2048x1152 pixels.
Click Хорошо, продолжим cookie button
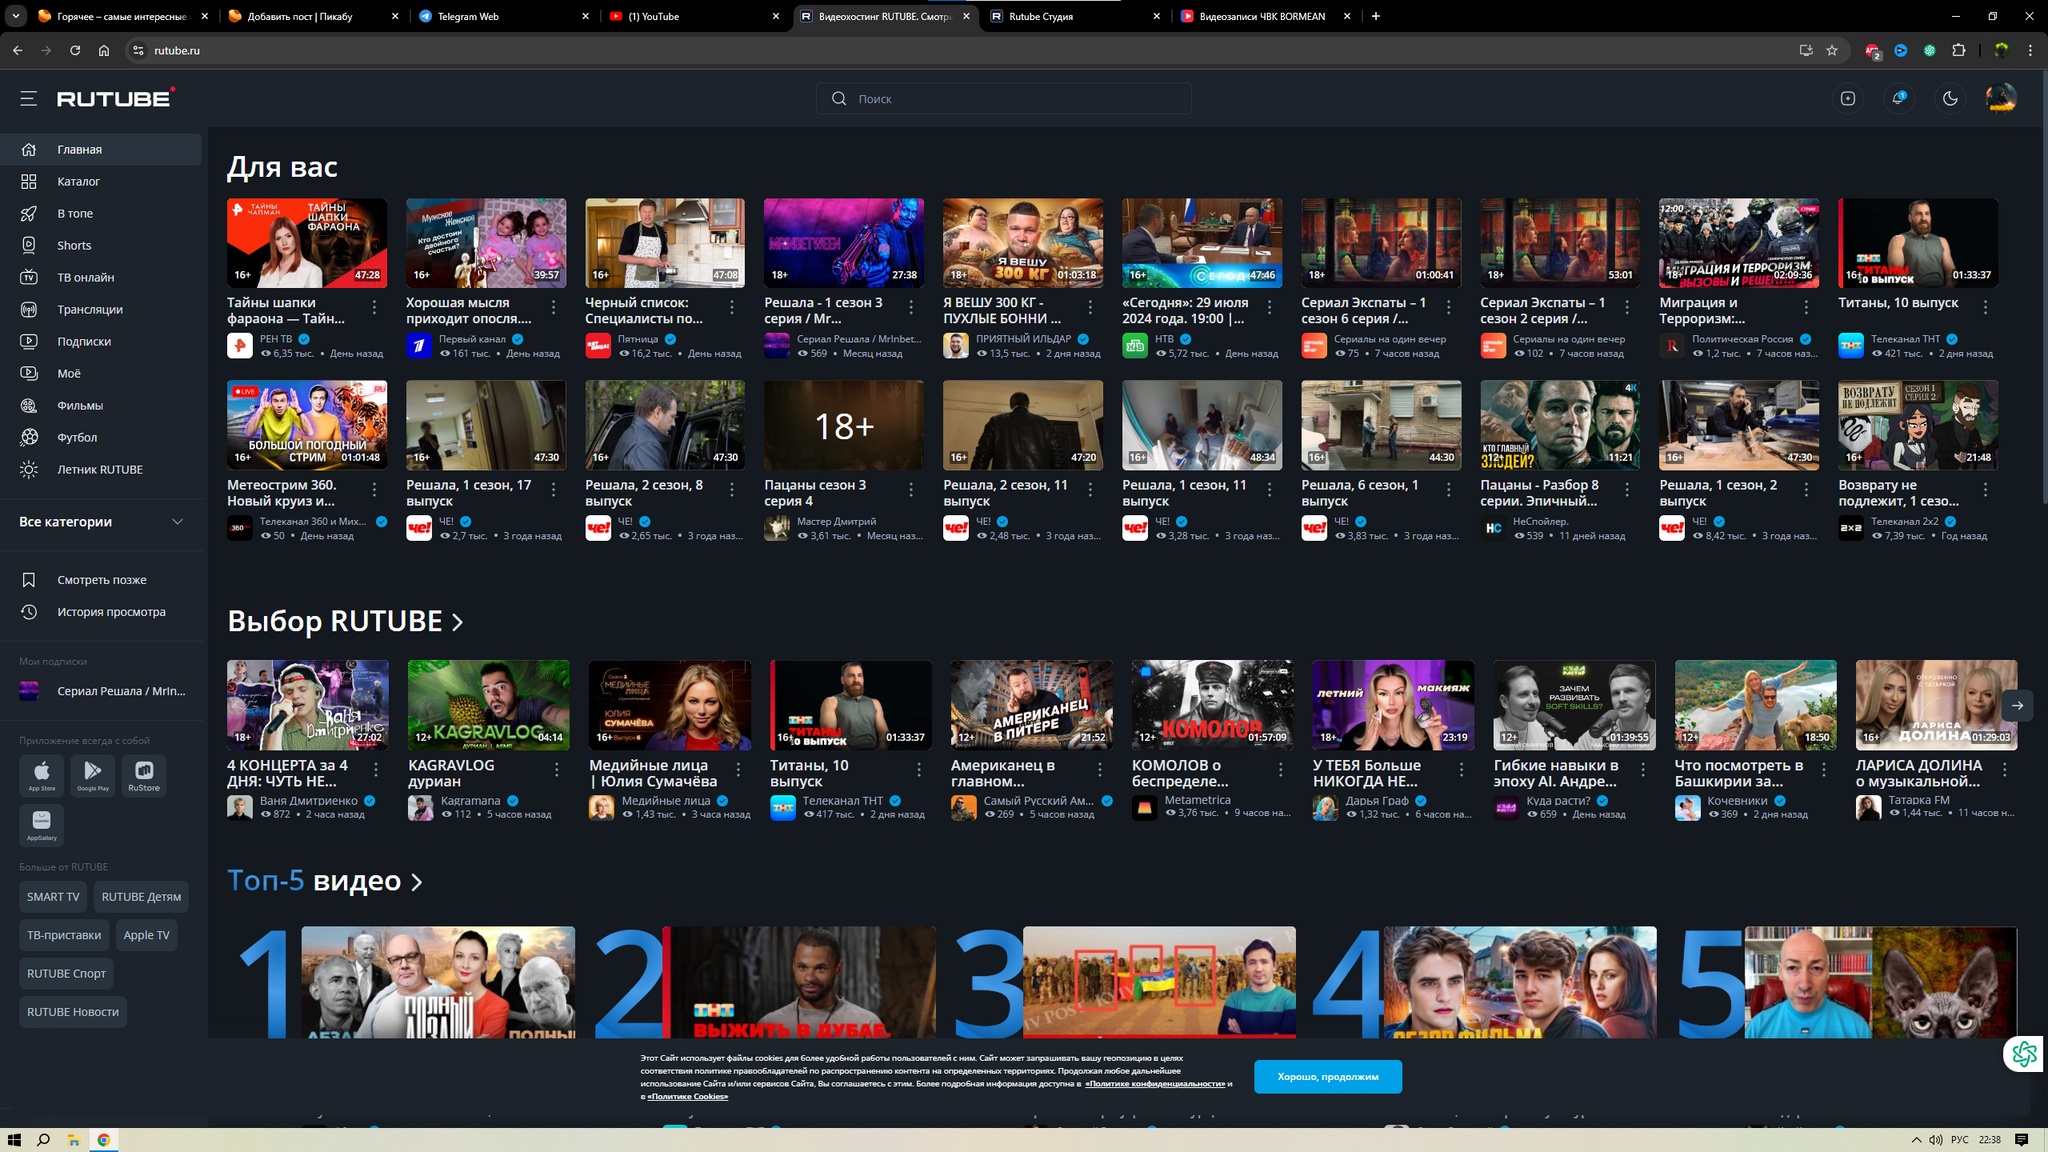pos(1327,1076)
